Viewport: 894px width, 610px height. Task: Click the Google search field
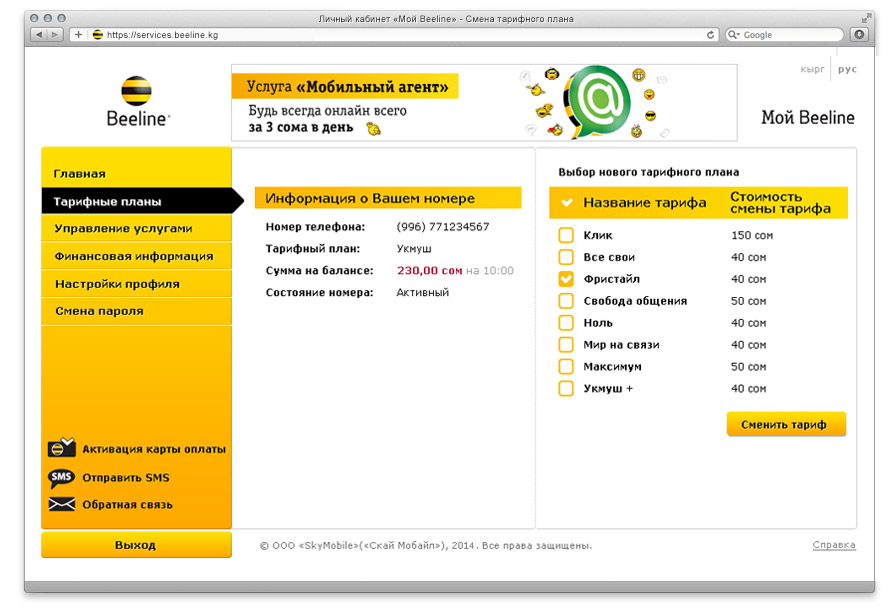coord(785,35)
